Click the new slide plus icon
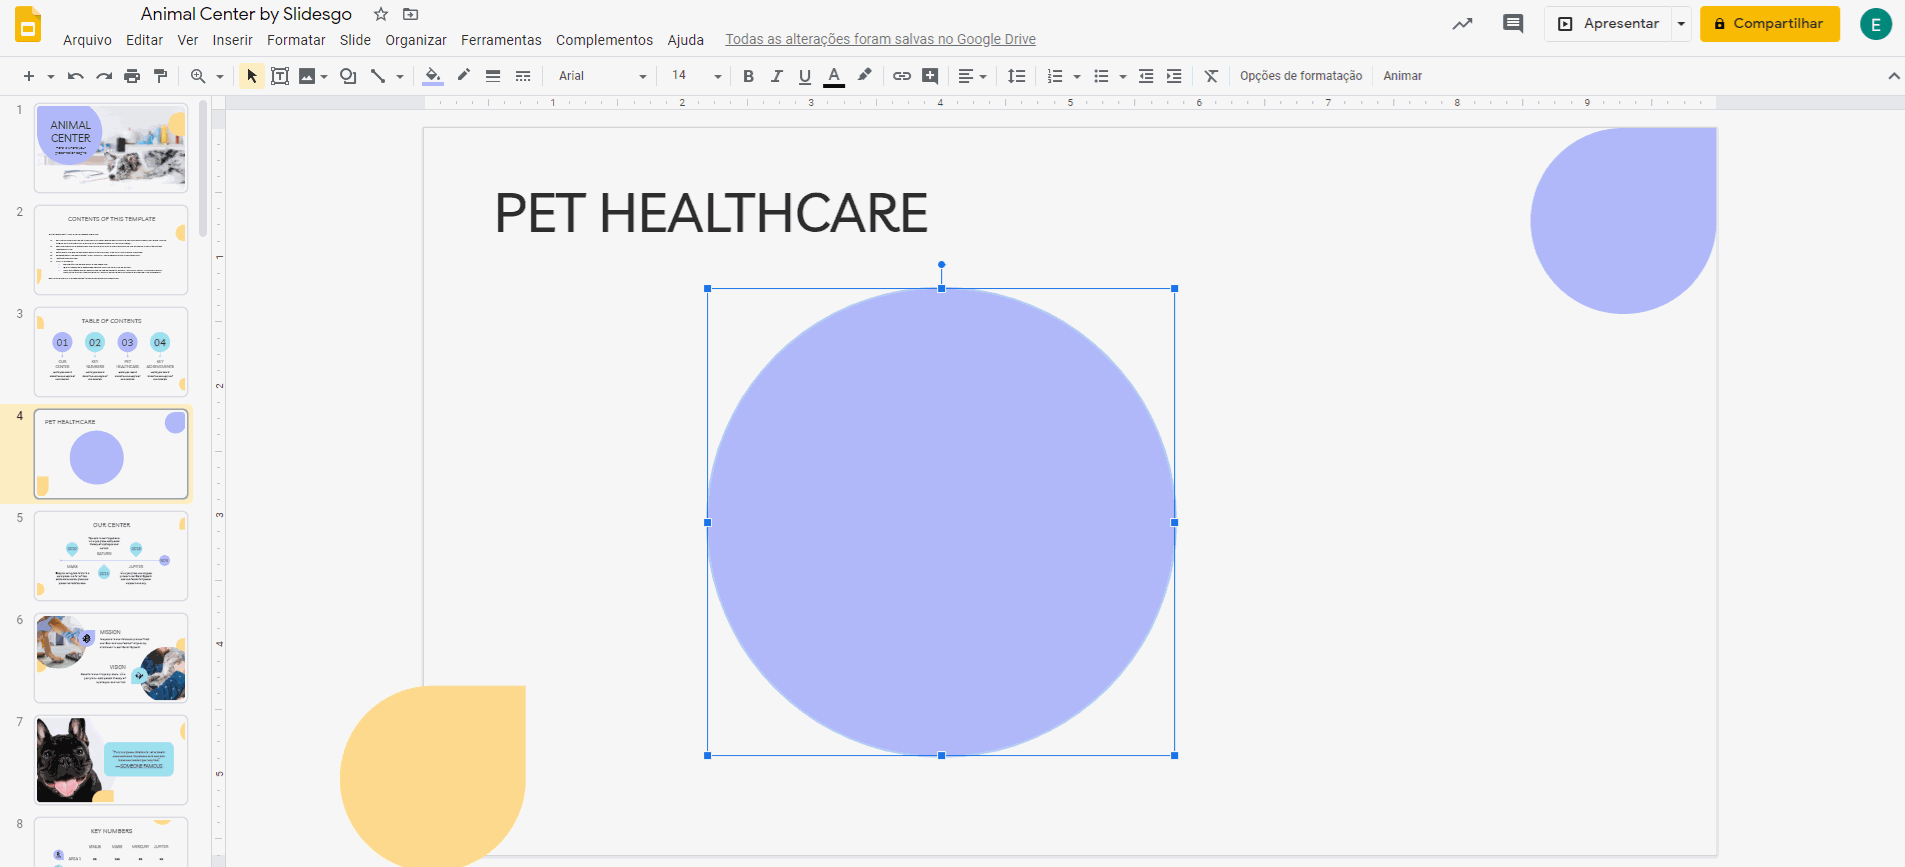1905x867 pixels. pyautogui.click(x=29, y=76)
